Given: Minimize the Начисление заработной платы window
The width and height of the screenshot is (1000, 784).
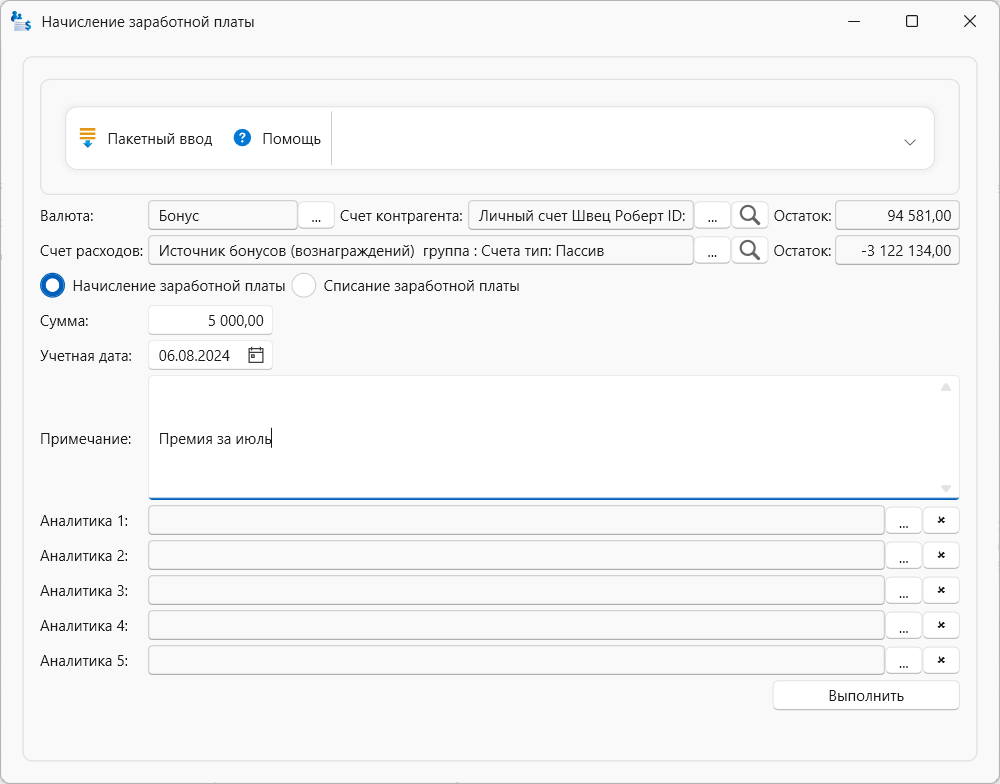Looking at the screenshot, I should 854,21.
